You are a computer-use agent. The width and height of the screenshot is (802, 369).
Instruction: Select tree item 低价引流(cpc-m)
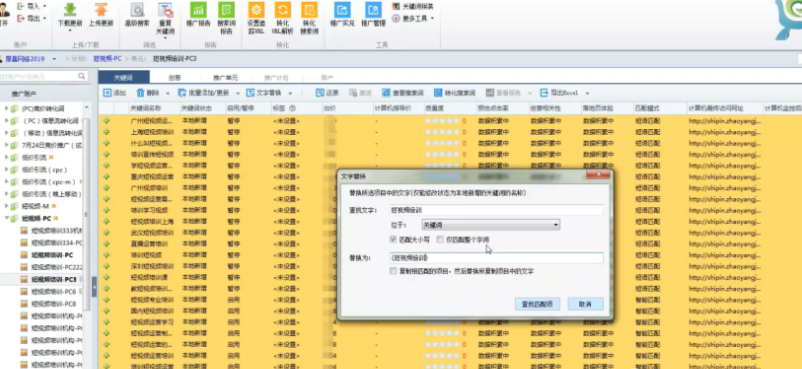tap(49, 182)
